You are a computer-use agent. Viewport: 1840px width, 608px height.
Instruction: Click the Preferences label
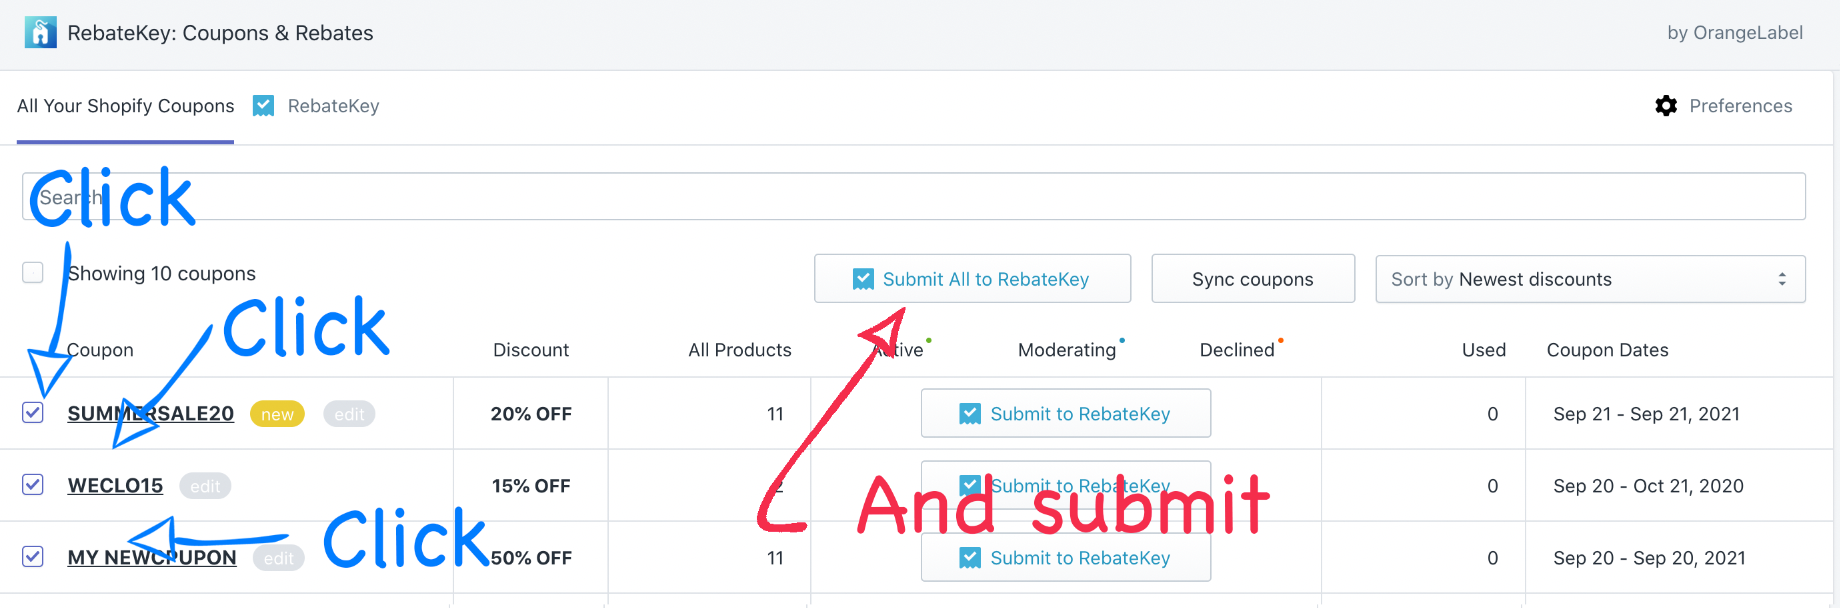click(1741, 106)
